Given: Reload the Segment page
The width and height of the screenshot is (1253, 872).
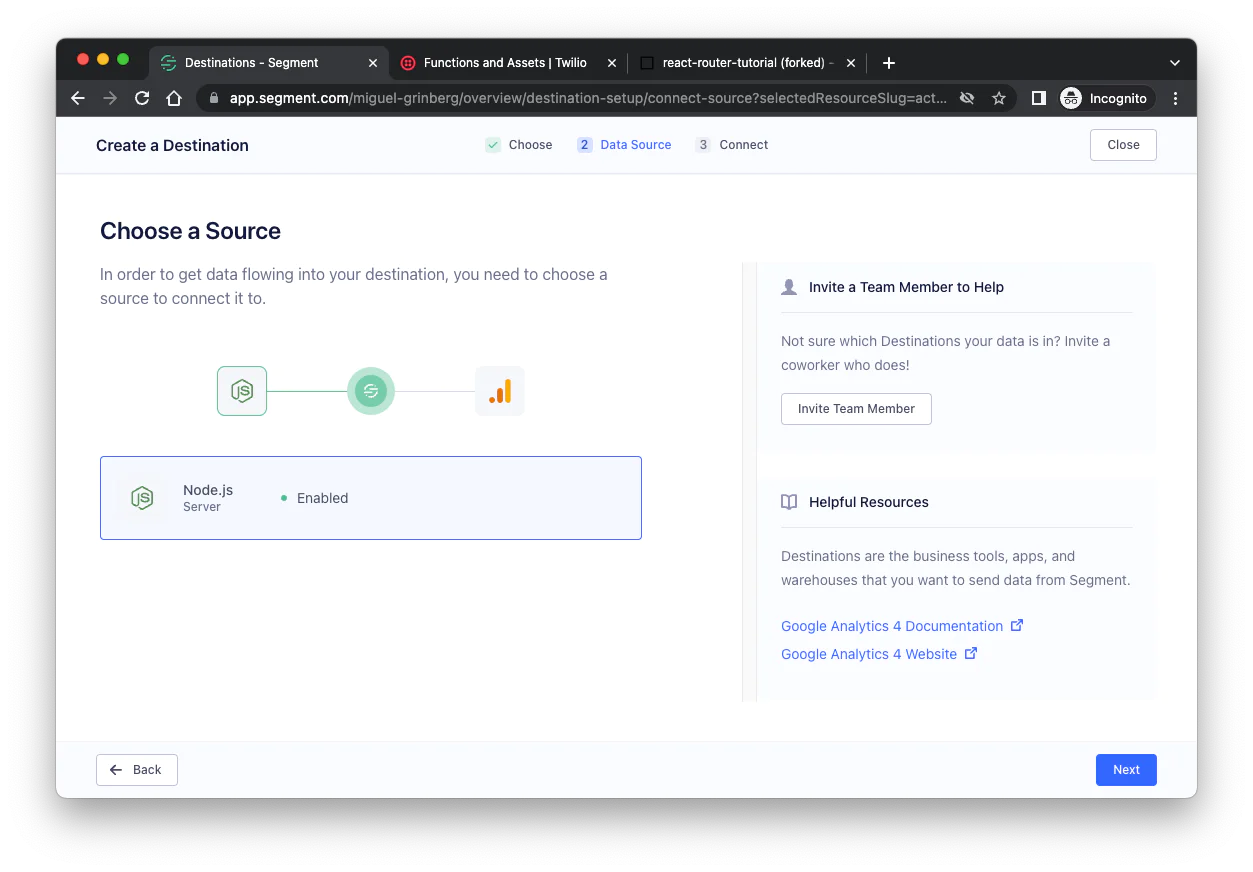Looking at the screenshot, I should (142, 98).
